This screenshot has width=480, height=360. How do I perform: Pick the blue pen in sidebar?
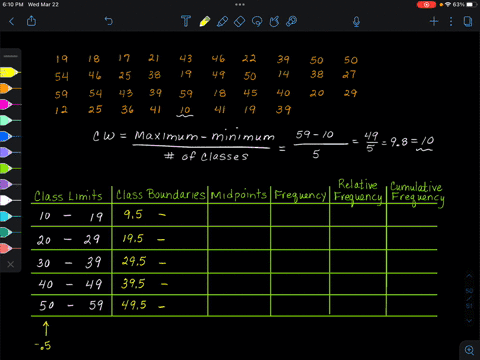[x=10, y=136]
